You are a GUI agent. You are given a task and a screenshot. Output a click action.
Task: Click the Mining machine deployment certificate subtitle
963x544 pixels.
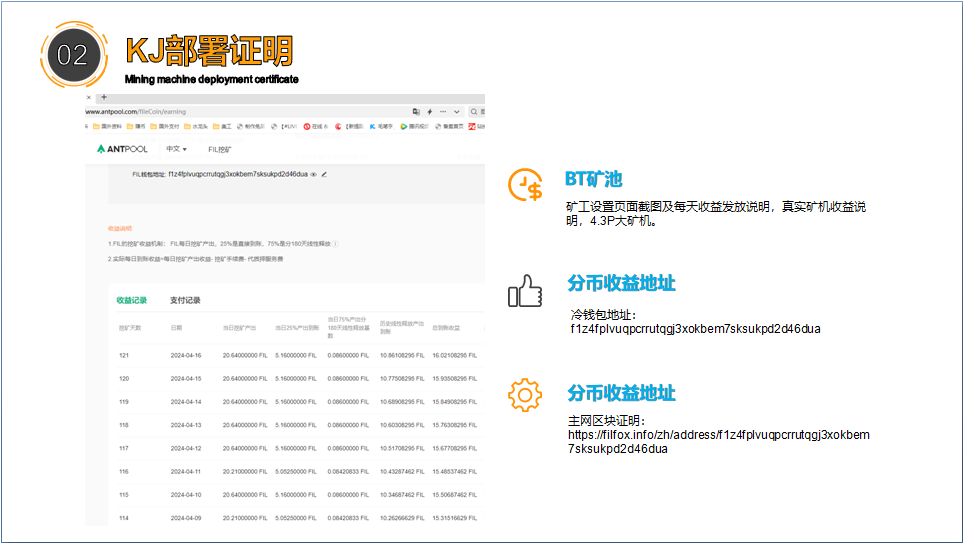[211, 79]
